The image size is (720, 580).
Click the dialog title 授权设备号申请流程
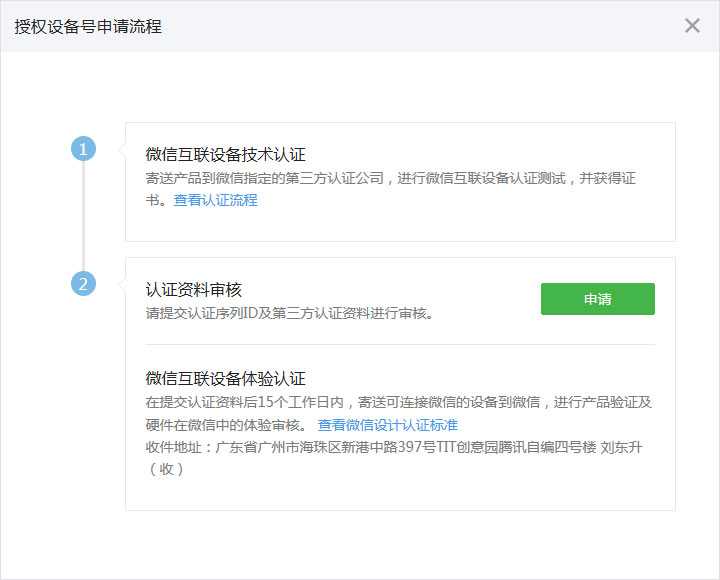(x=88, y=27)
